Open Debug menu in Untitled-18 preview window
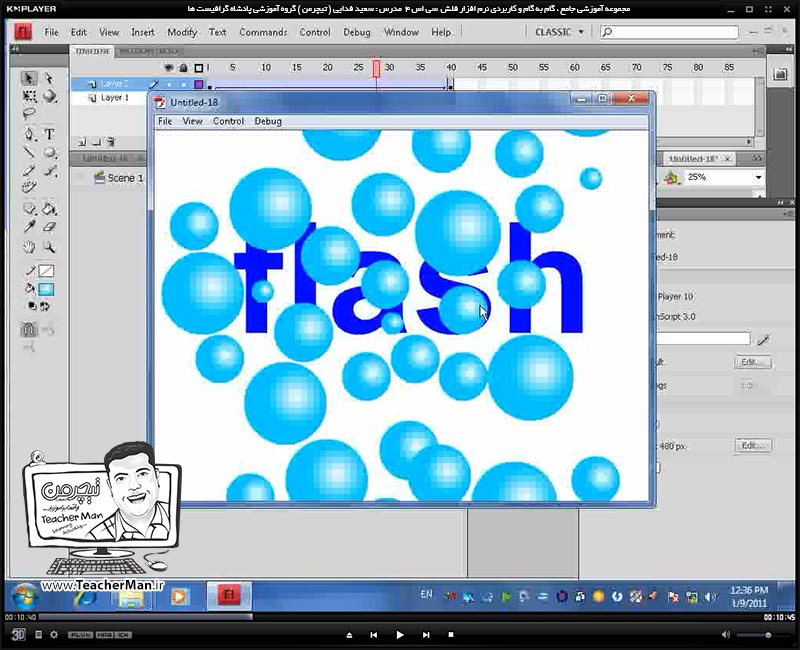Screen dimensions: 800x650 click(268, 121)
